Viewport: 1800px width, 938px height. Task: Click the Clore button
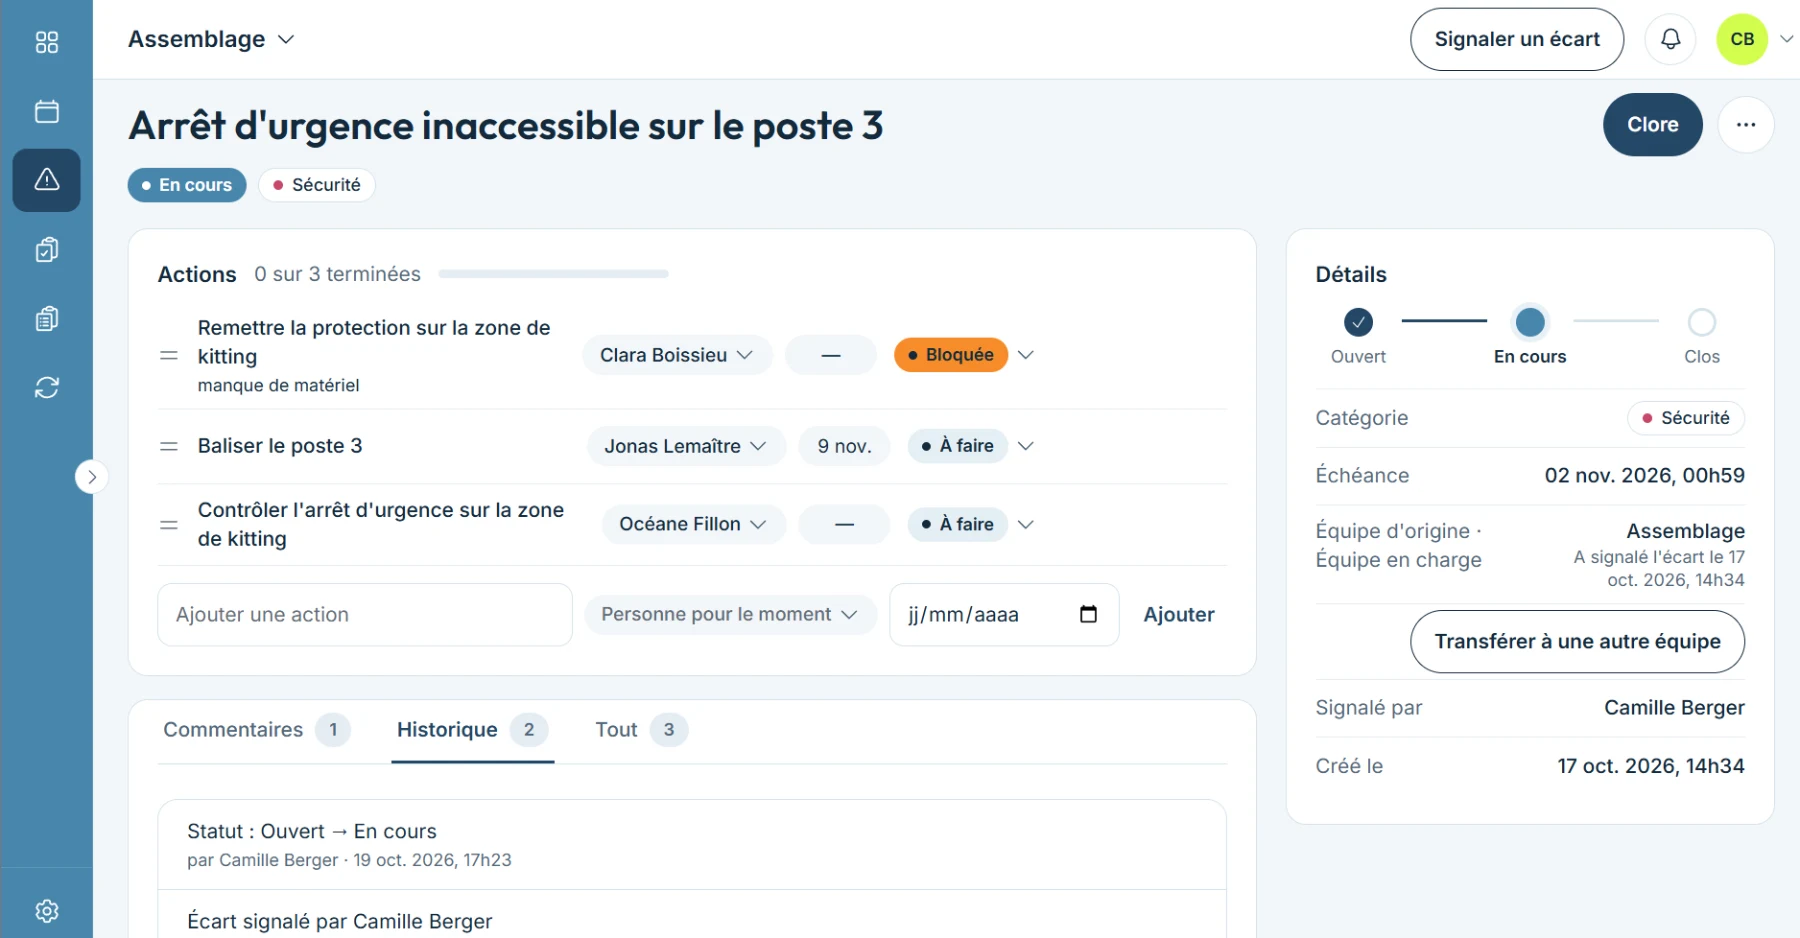click(1652, 125)
